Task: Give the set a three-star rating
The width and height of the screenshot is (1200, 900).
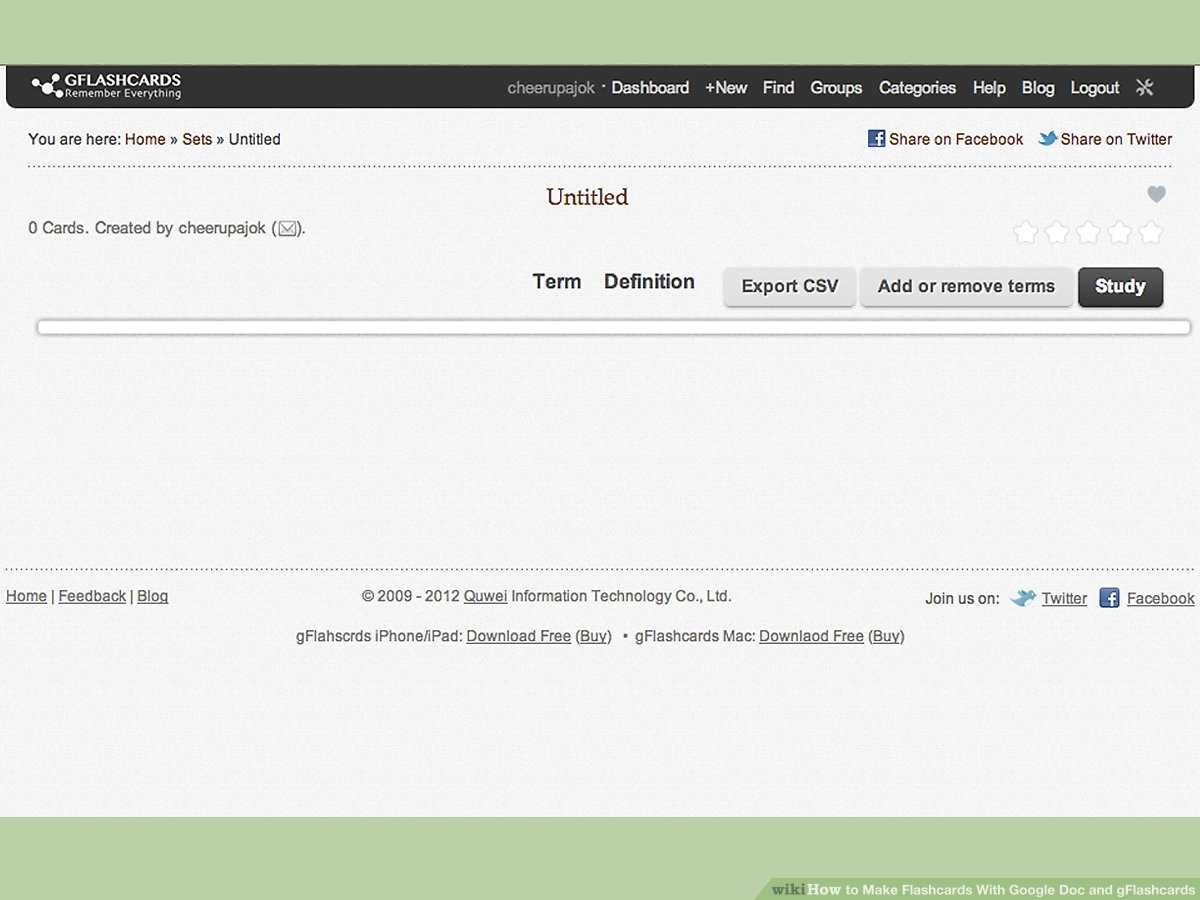Action: 1088,233
